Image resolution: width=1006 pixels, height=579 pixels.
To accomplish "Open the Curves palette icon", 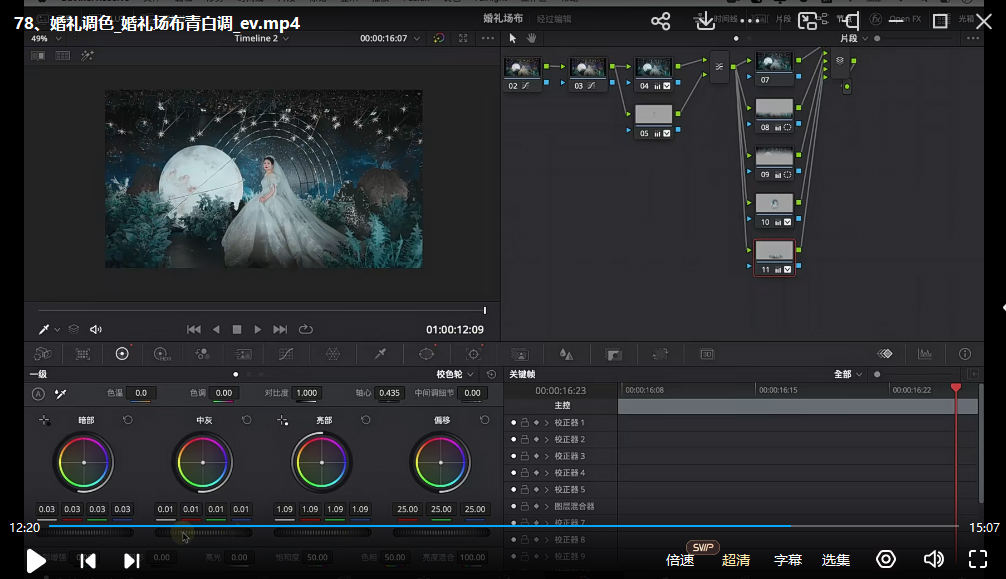I will tap(286, 354).
